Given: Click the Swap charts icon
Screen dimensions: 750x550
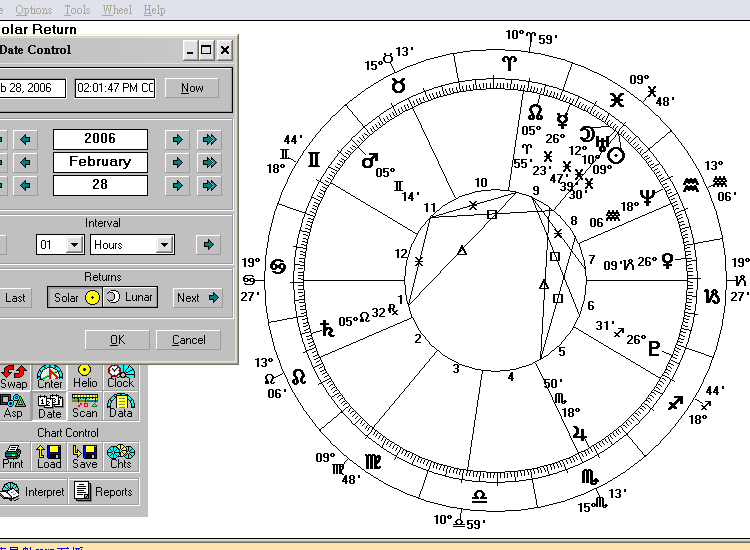Looking at the screenshot, I should [14, 377].
